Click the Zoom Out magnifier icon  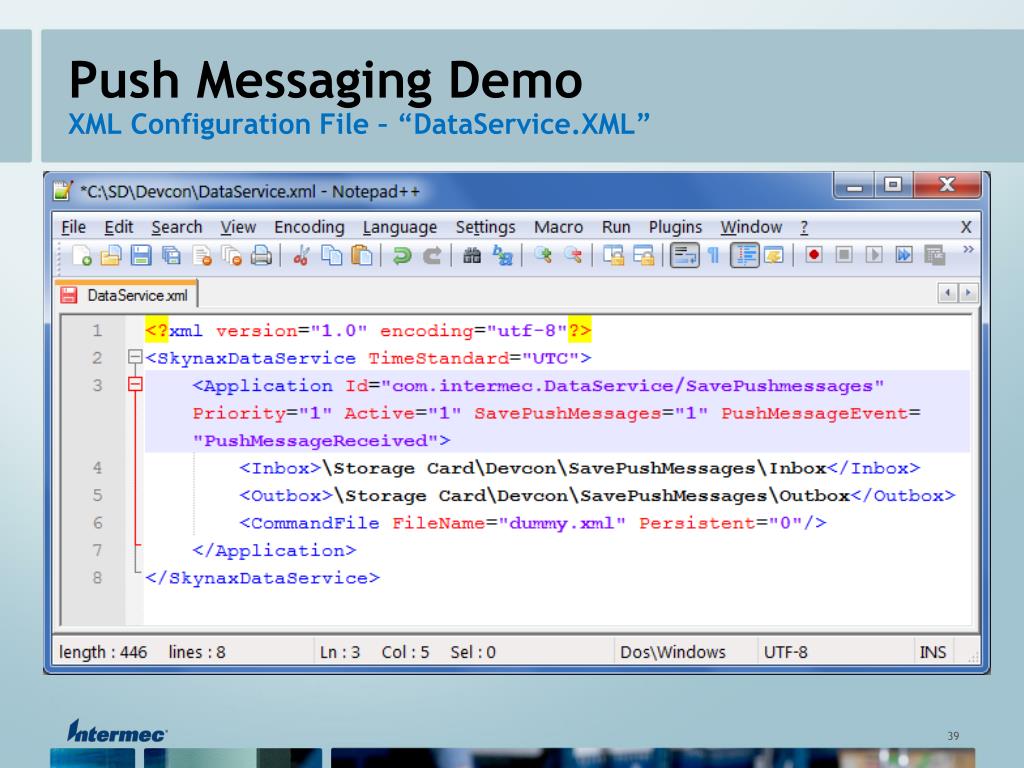pos(573,255)
